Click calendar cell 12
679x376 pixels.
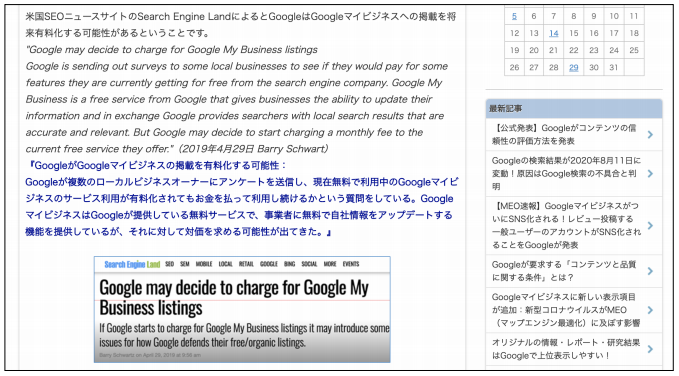coord(514,33)
